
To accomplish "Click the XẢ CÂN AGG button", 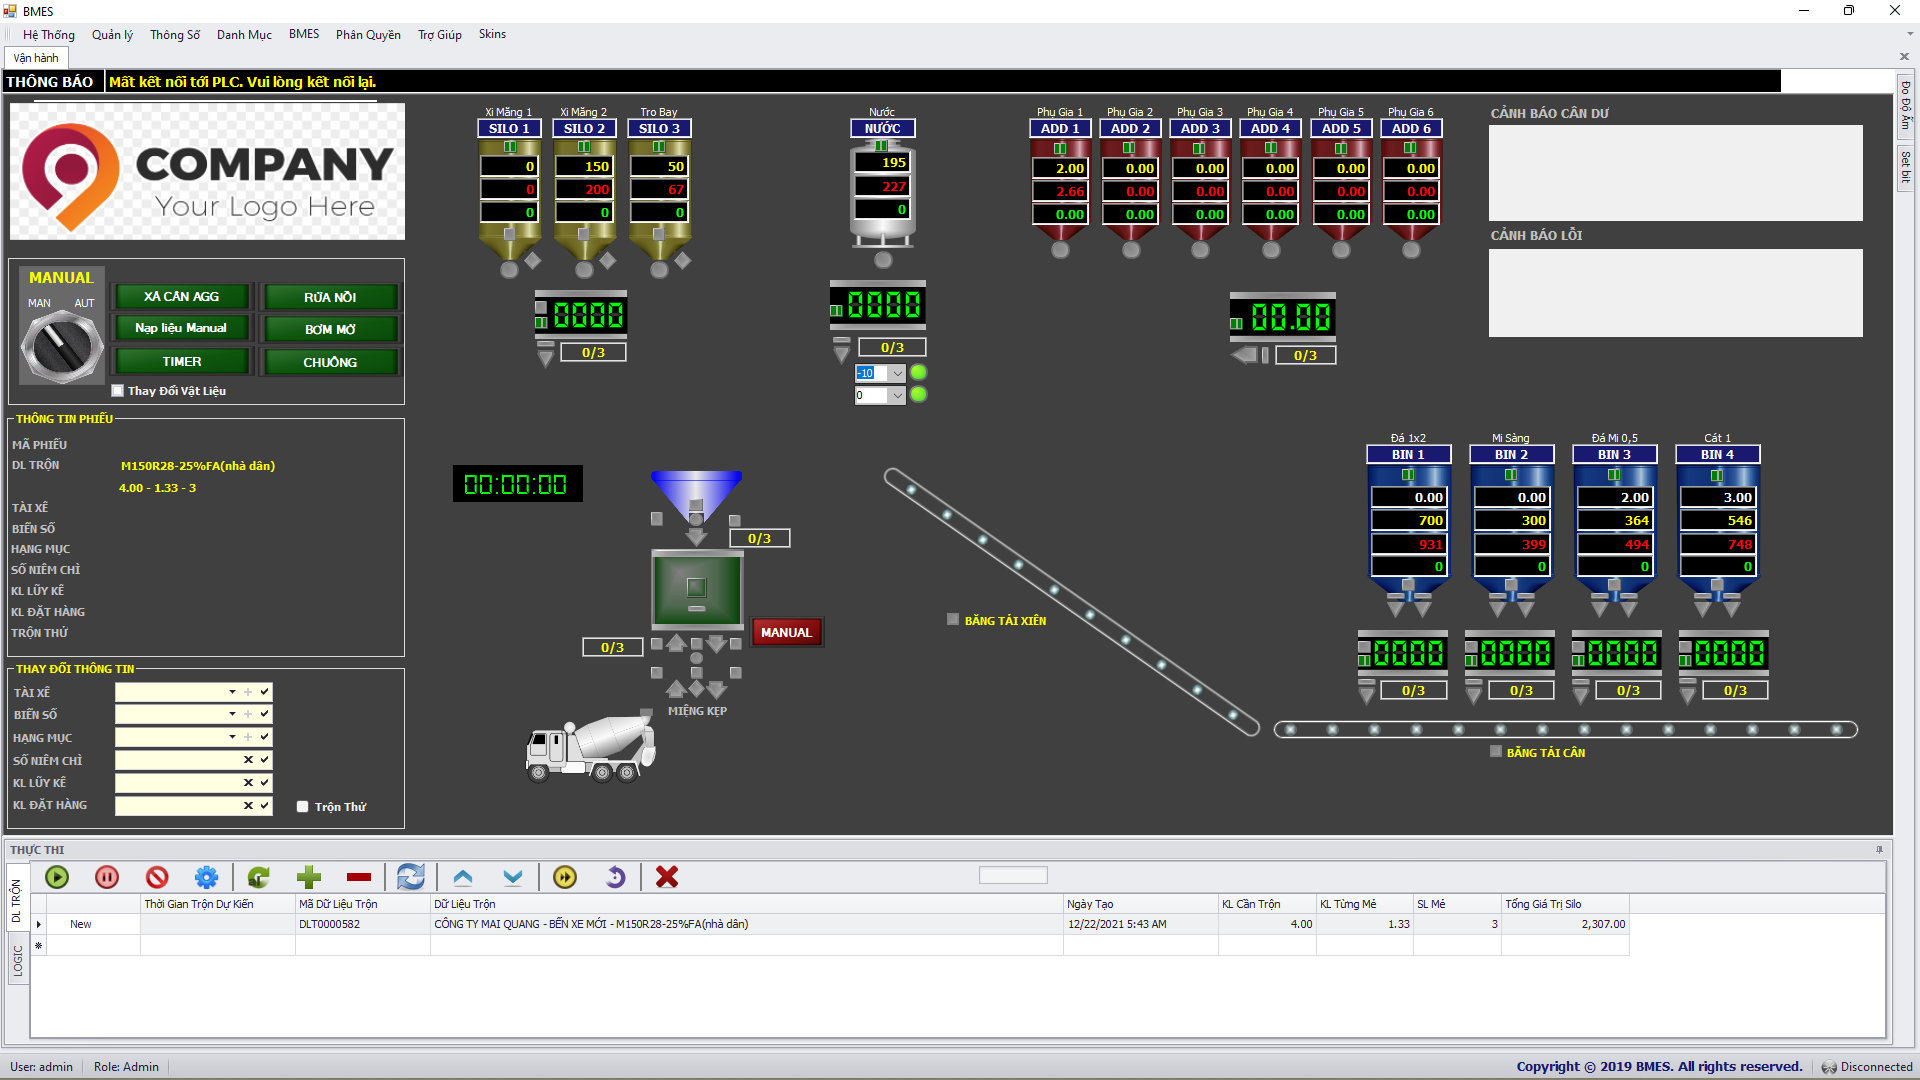I will pos(181,297).
